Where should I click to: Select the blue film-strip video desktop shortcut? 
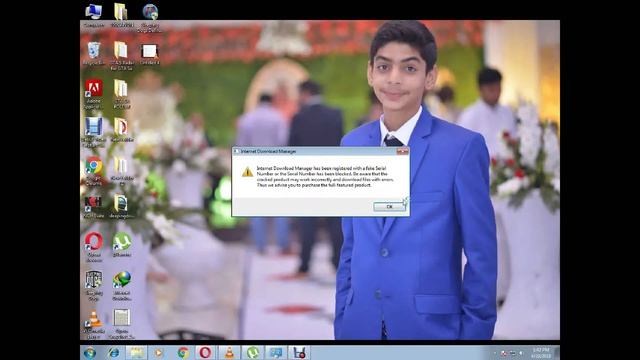[x=93, y=133]
